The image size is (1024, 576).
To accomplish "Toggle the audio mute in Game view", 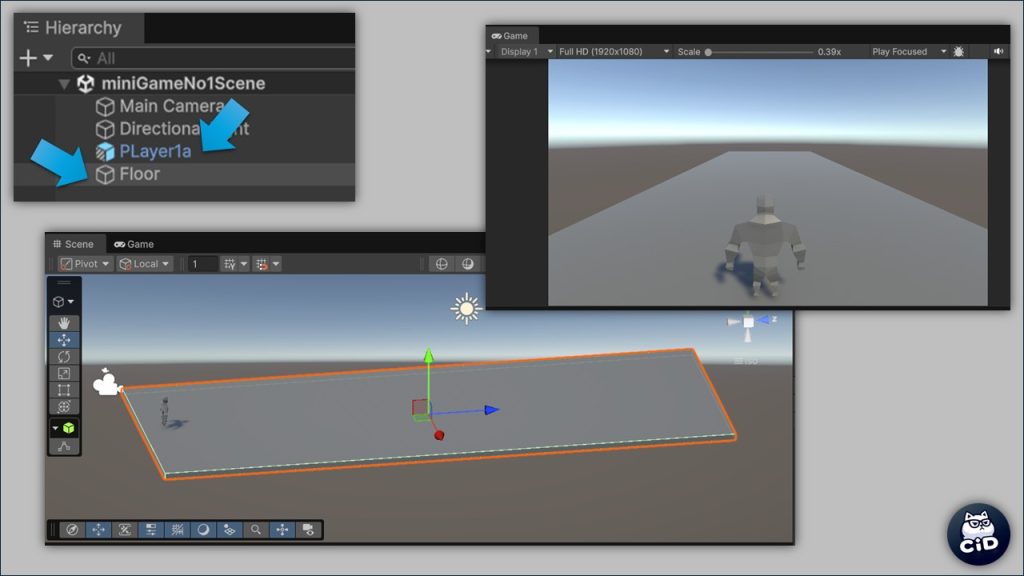I will tap(998, 51).
